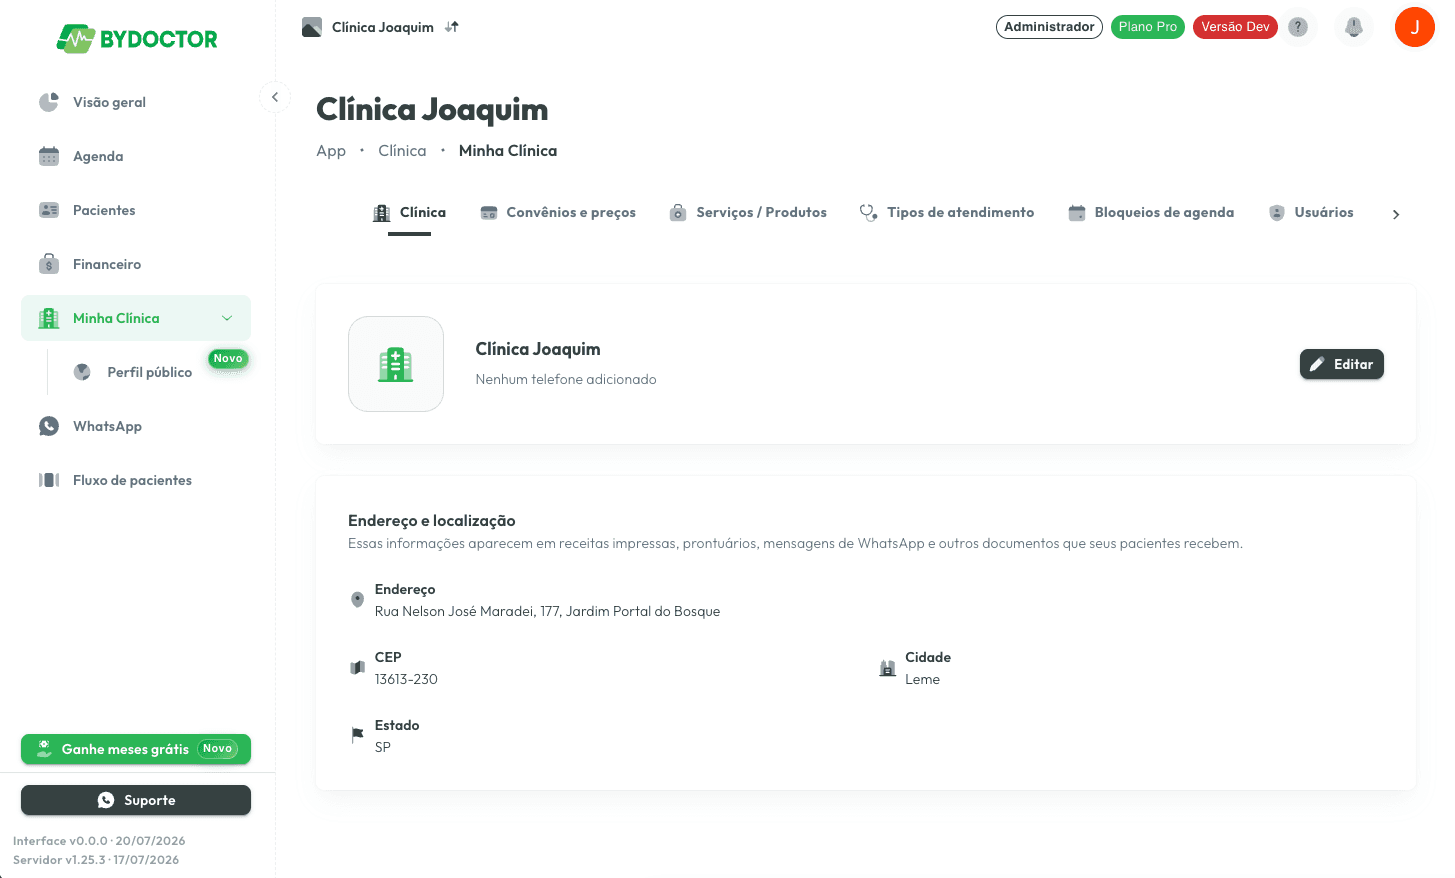
Task: Click the Pacientes ID card icon
Action: tap(49, 210)
